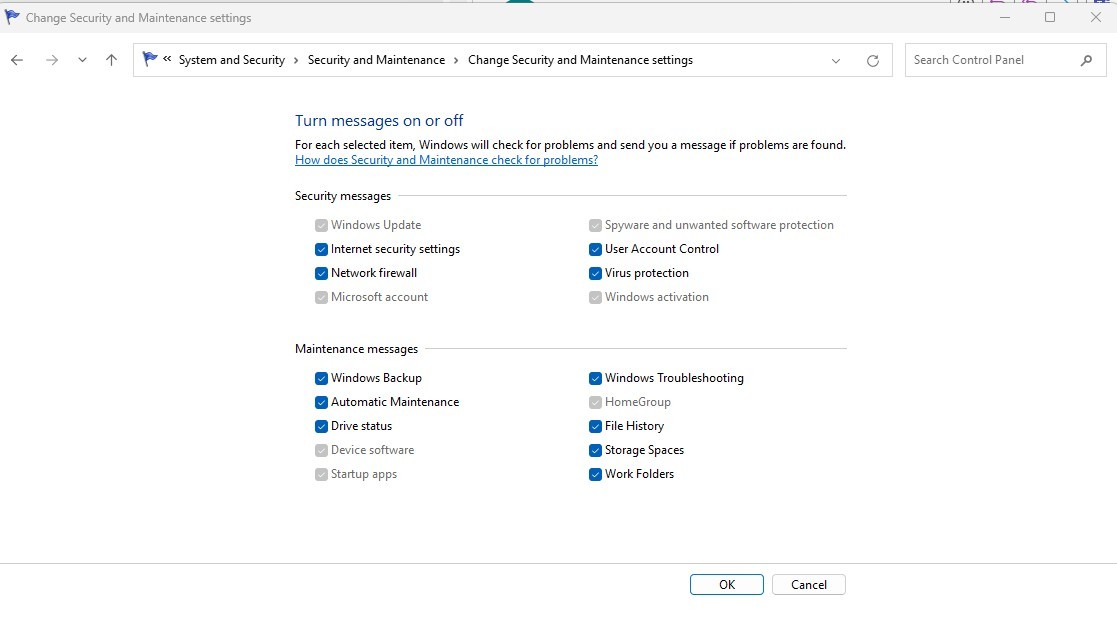
Task: Expand hidden breadcrumb double-chevron
Action: [167, 59]
